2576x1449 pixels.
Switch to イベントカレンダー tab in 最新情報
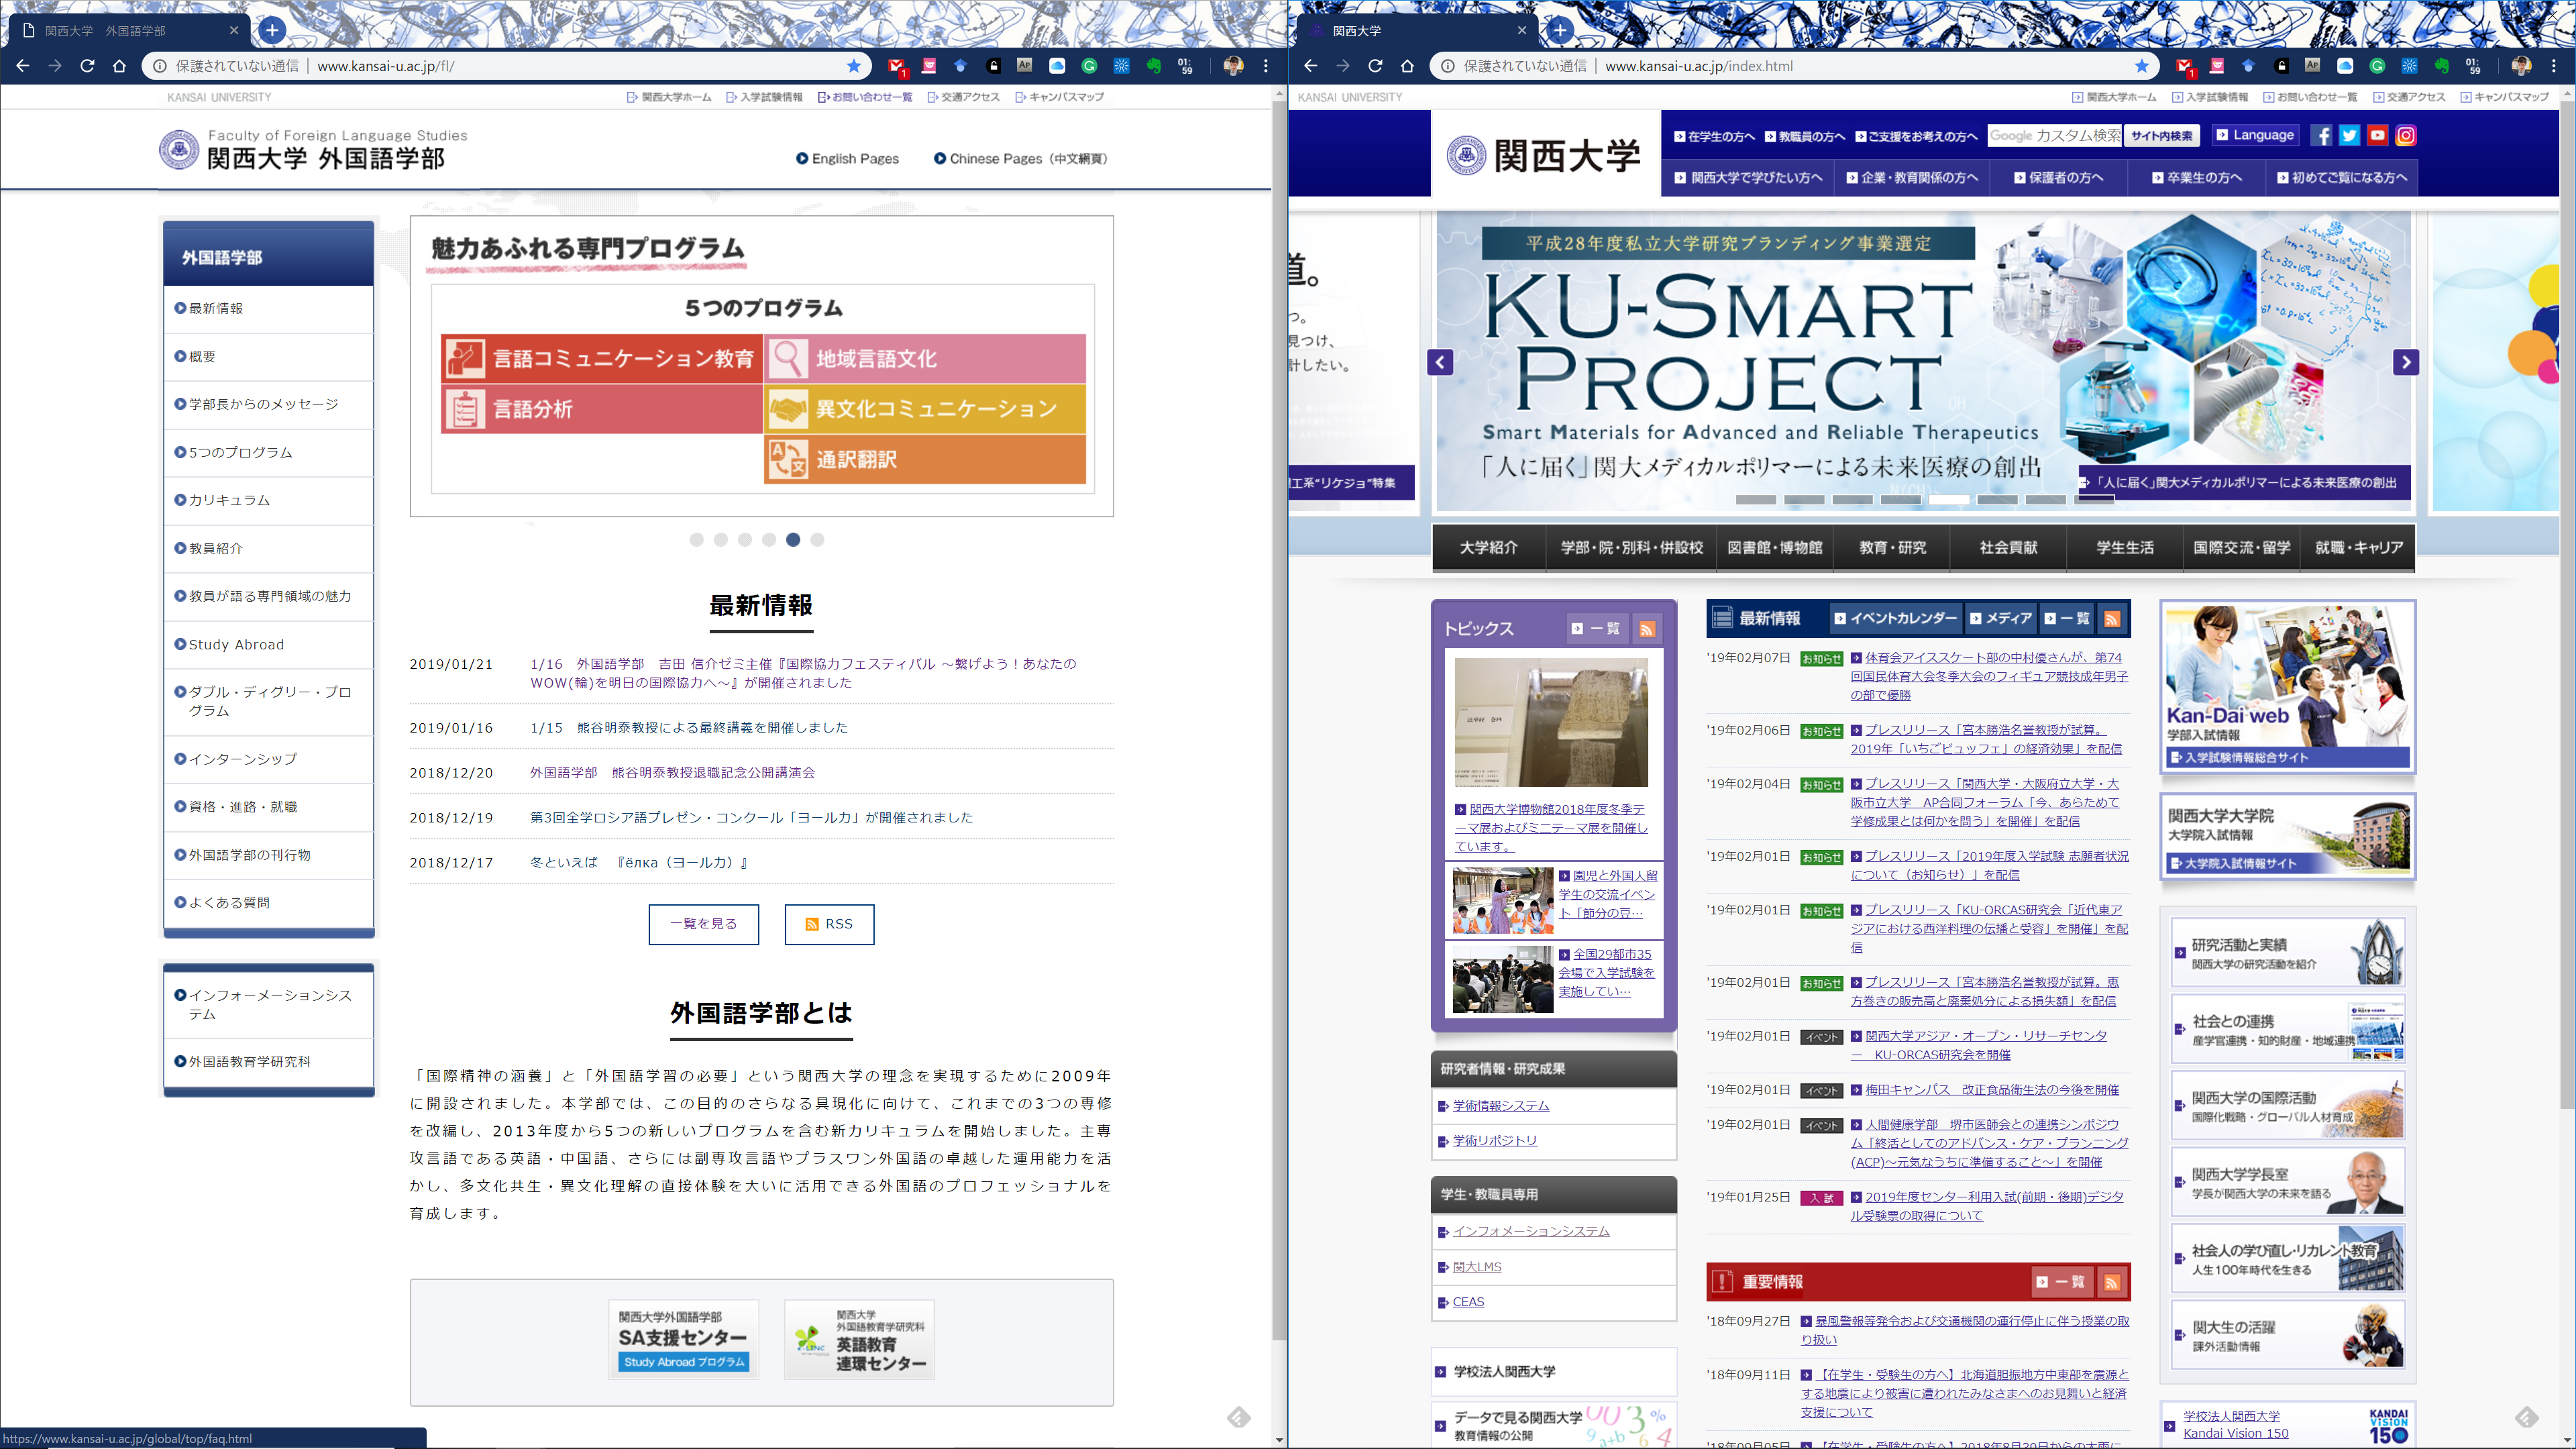click(x=1895, y=619)
